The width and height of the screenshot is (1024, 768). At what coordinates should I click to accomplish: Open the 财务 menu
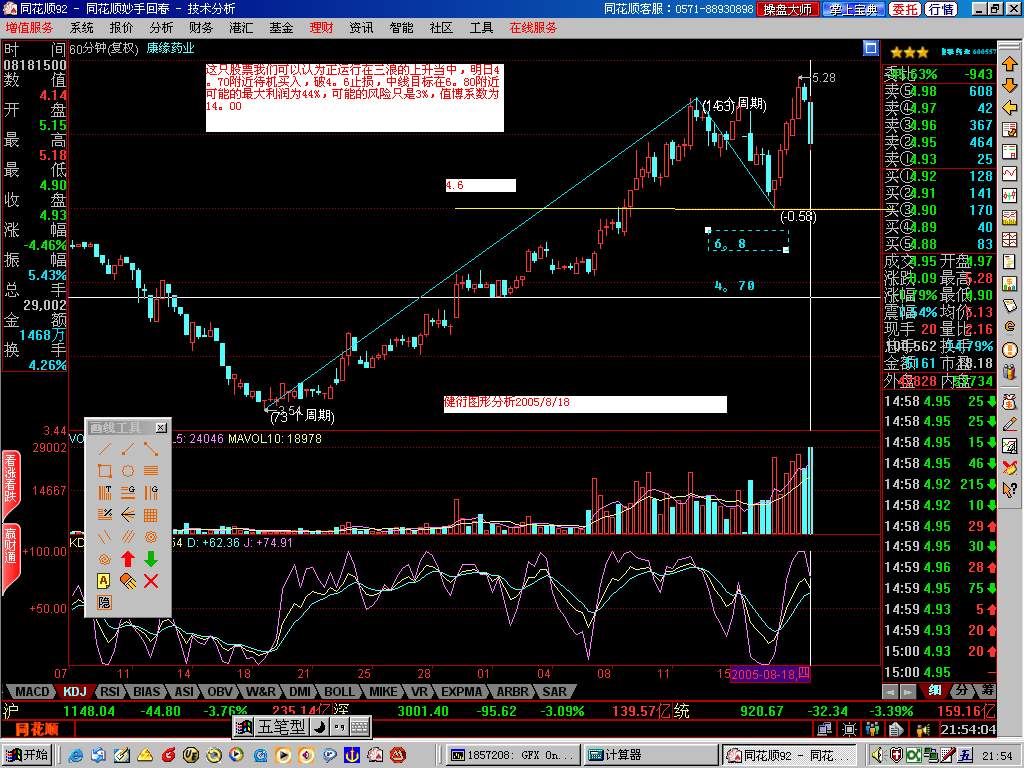201,28
